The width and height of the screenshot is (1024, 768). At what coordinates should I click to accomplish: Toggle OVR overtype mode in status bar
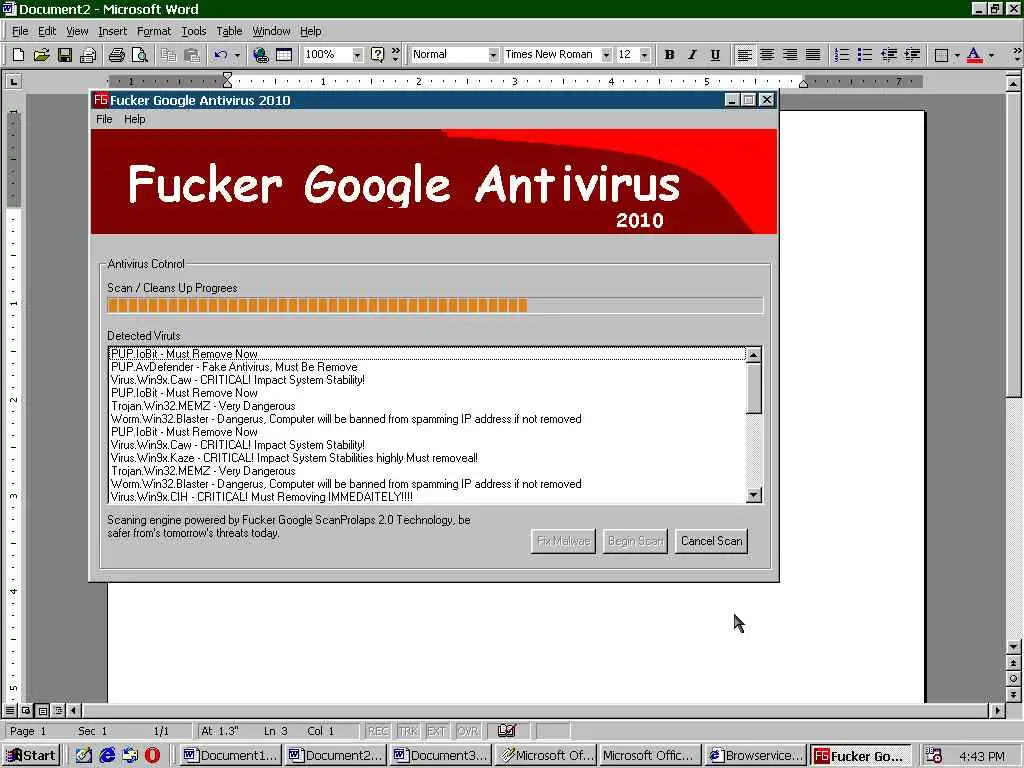pos(468,731)
